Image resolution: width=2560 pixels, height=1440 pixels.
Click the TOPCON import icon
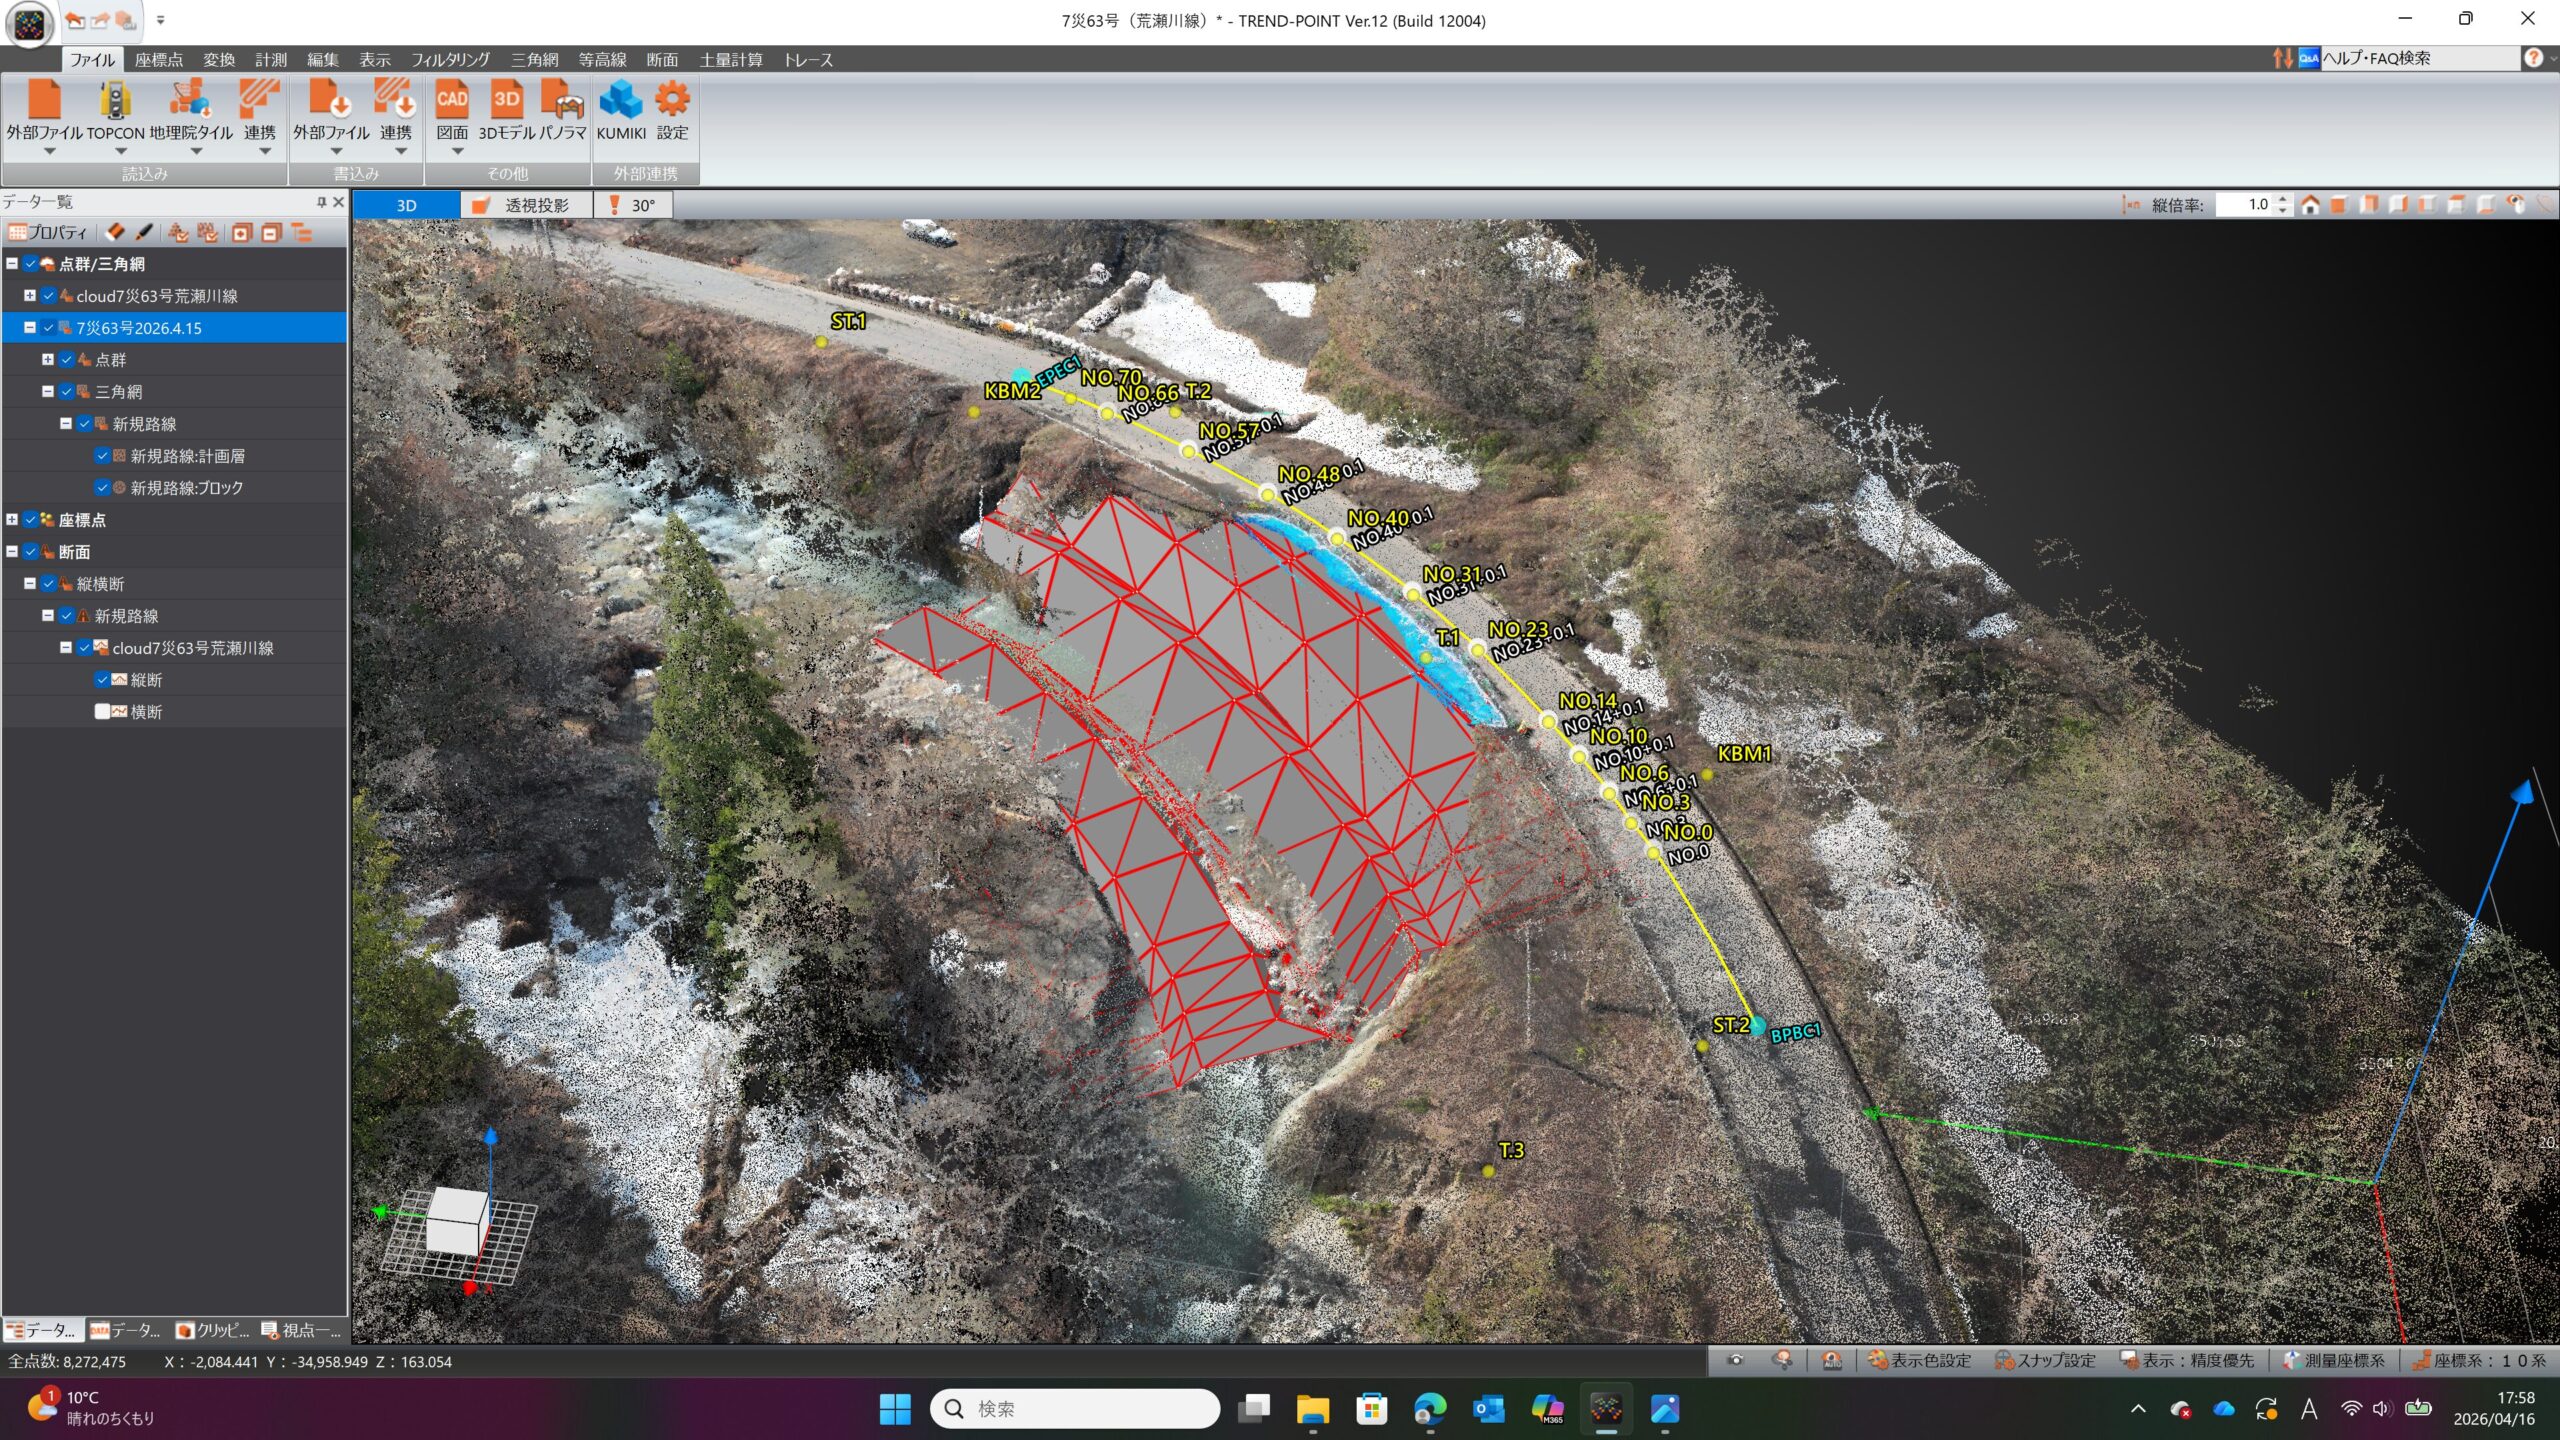click(x=115, y=100)
